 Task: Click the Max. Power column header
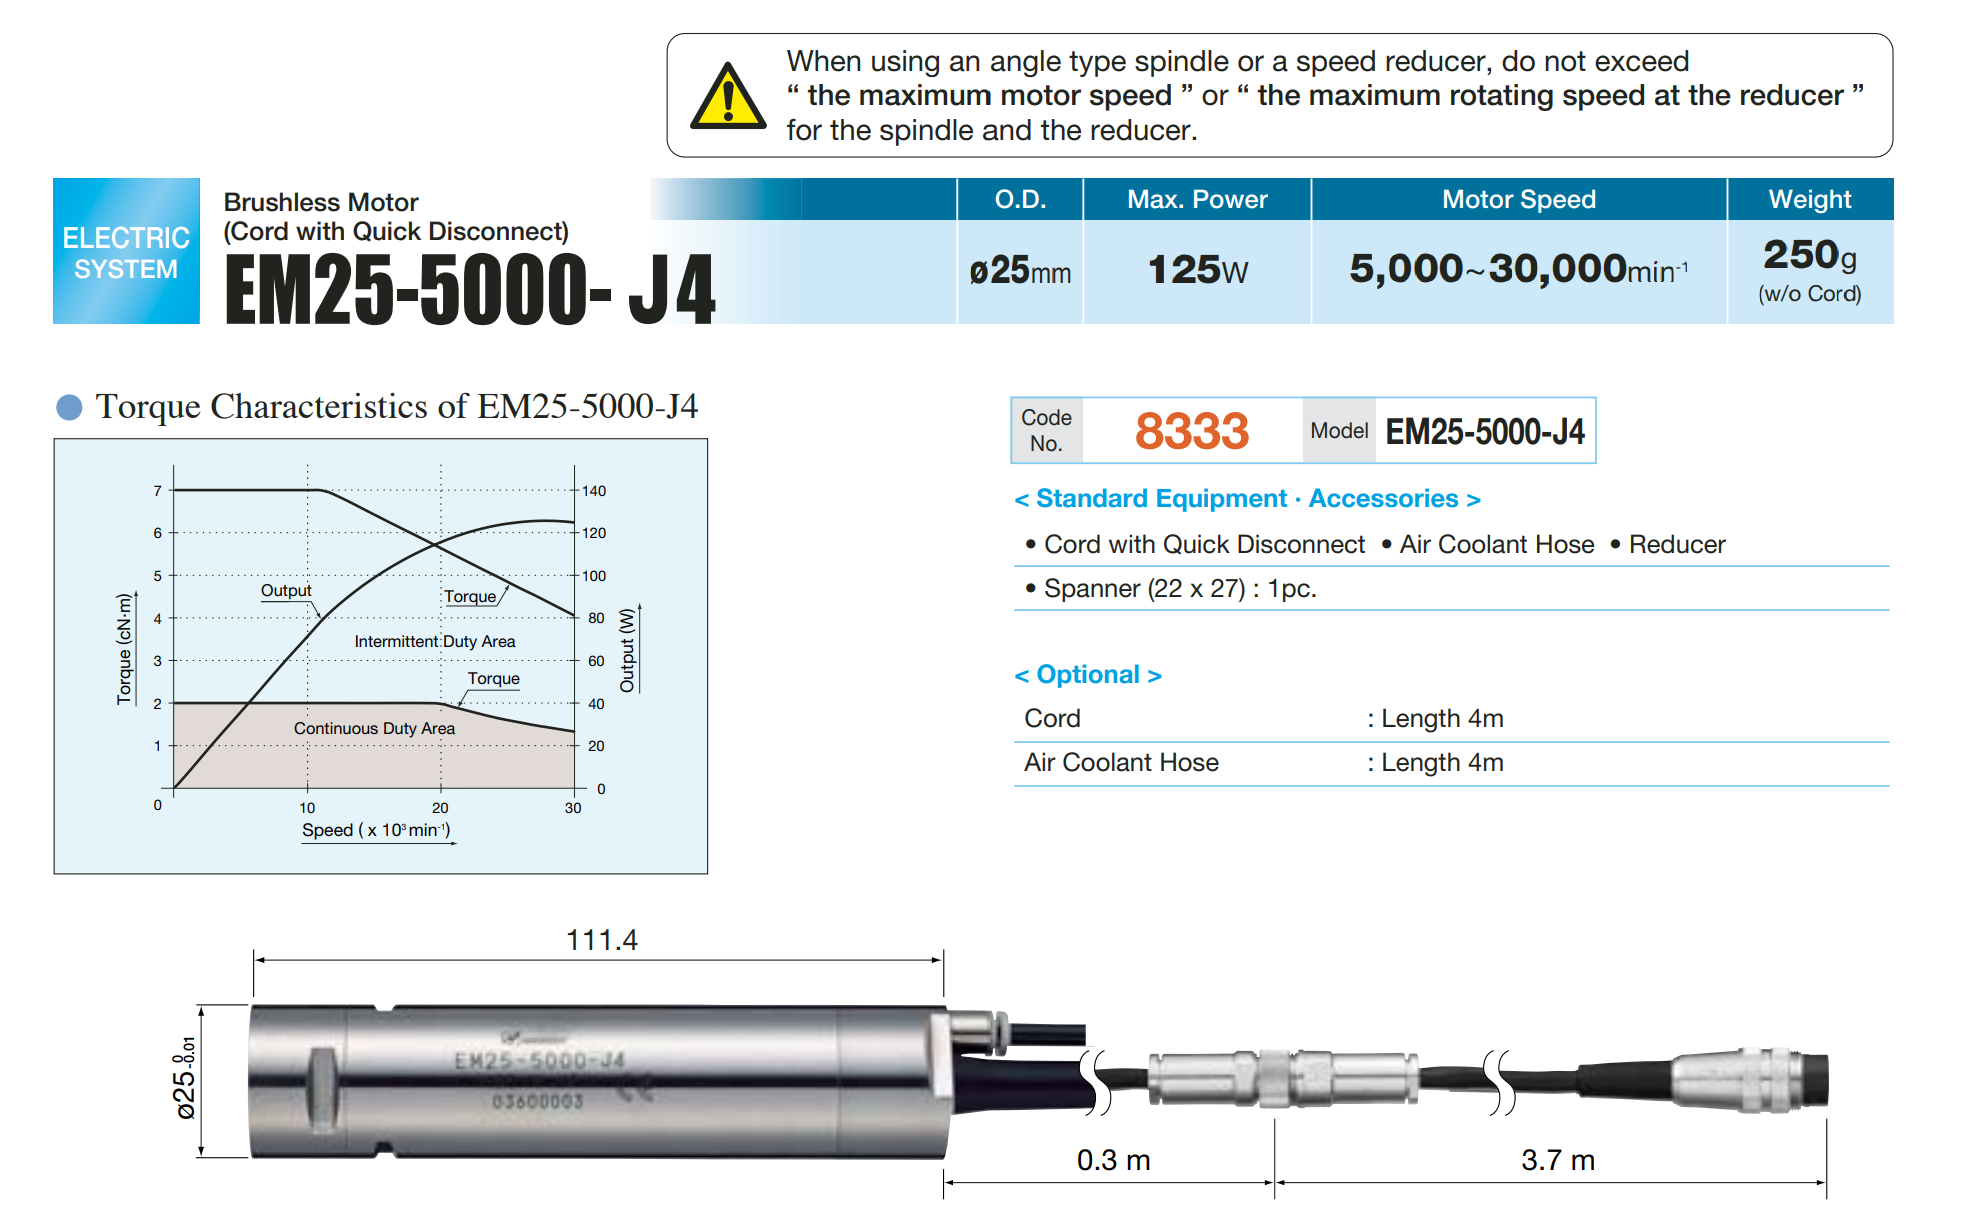pyautogui.click(x=1197, y=199)
